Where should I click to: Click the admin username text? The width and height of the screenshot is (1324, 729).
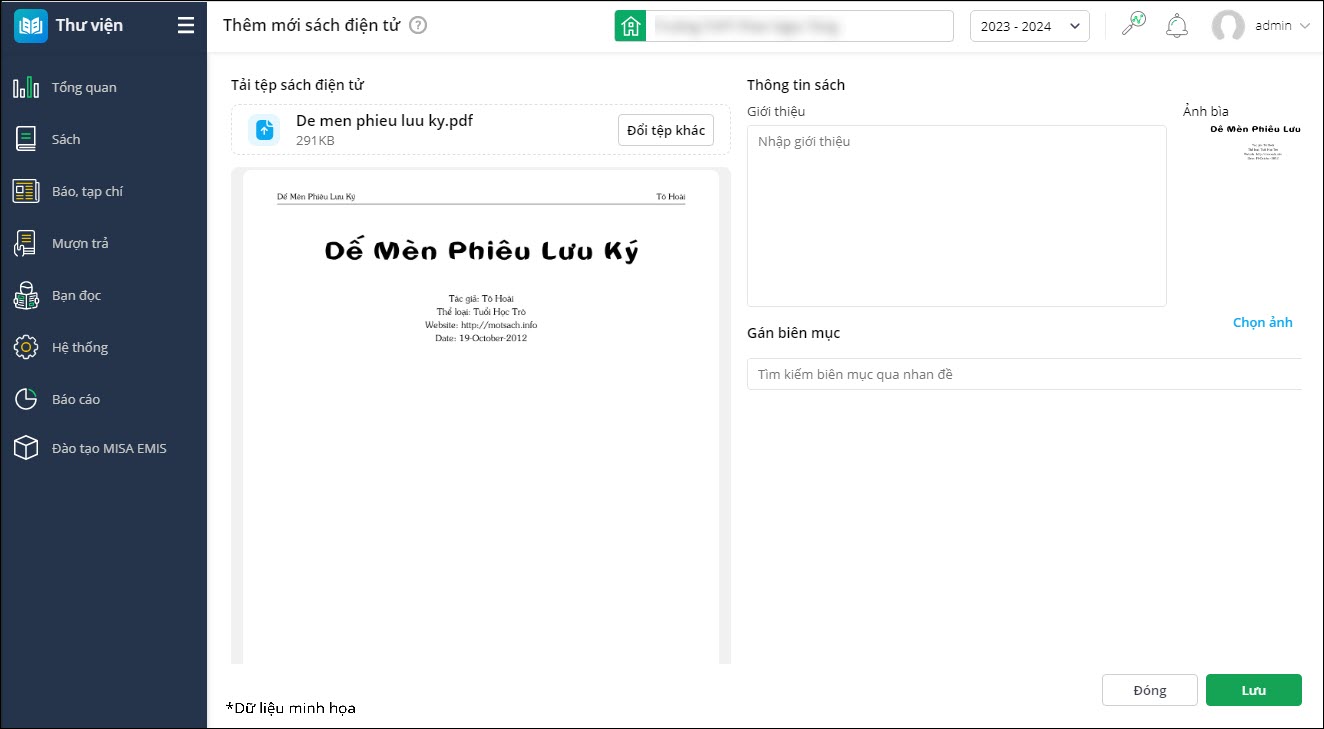[x=1273, y=26]
